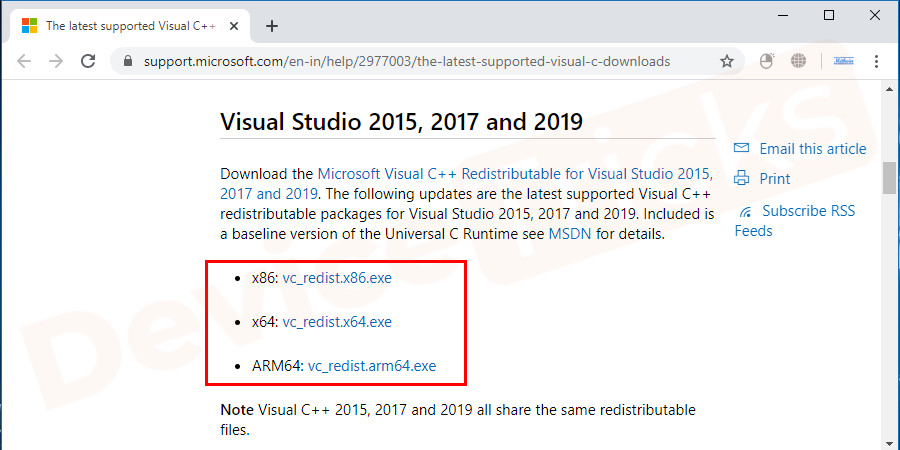Open the blue profile avatar in toolbar

844,61
